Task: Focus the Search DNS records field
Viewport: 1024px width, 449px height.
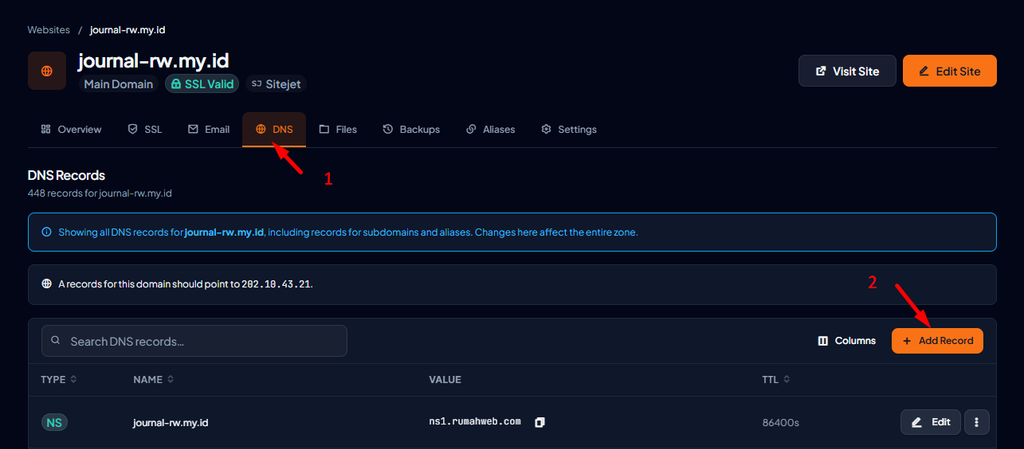Action: (x=194, y=341)
